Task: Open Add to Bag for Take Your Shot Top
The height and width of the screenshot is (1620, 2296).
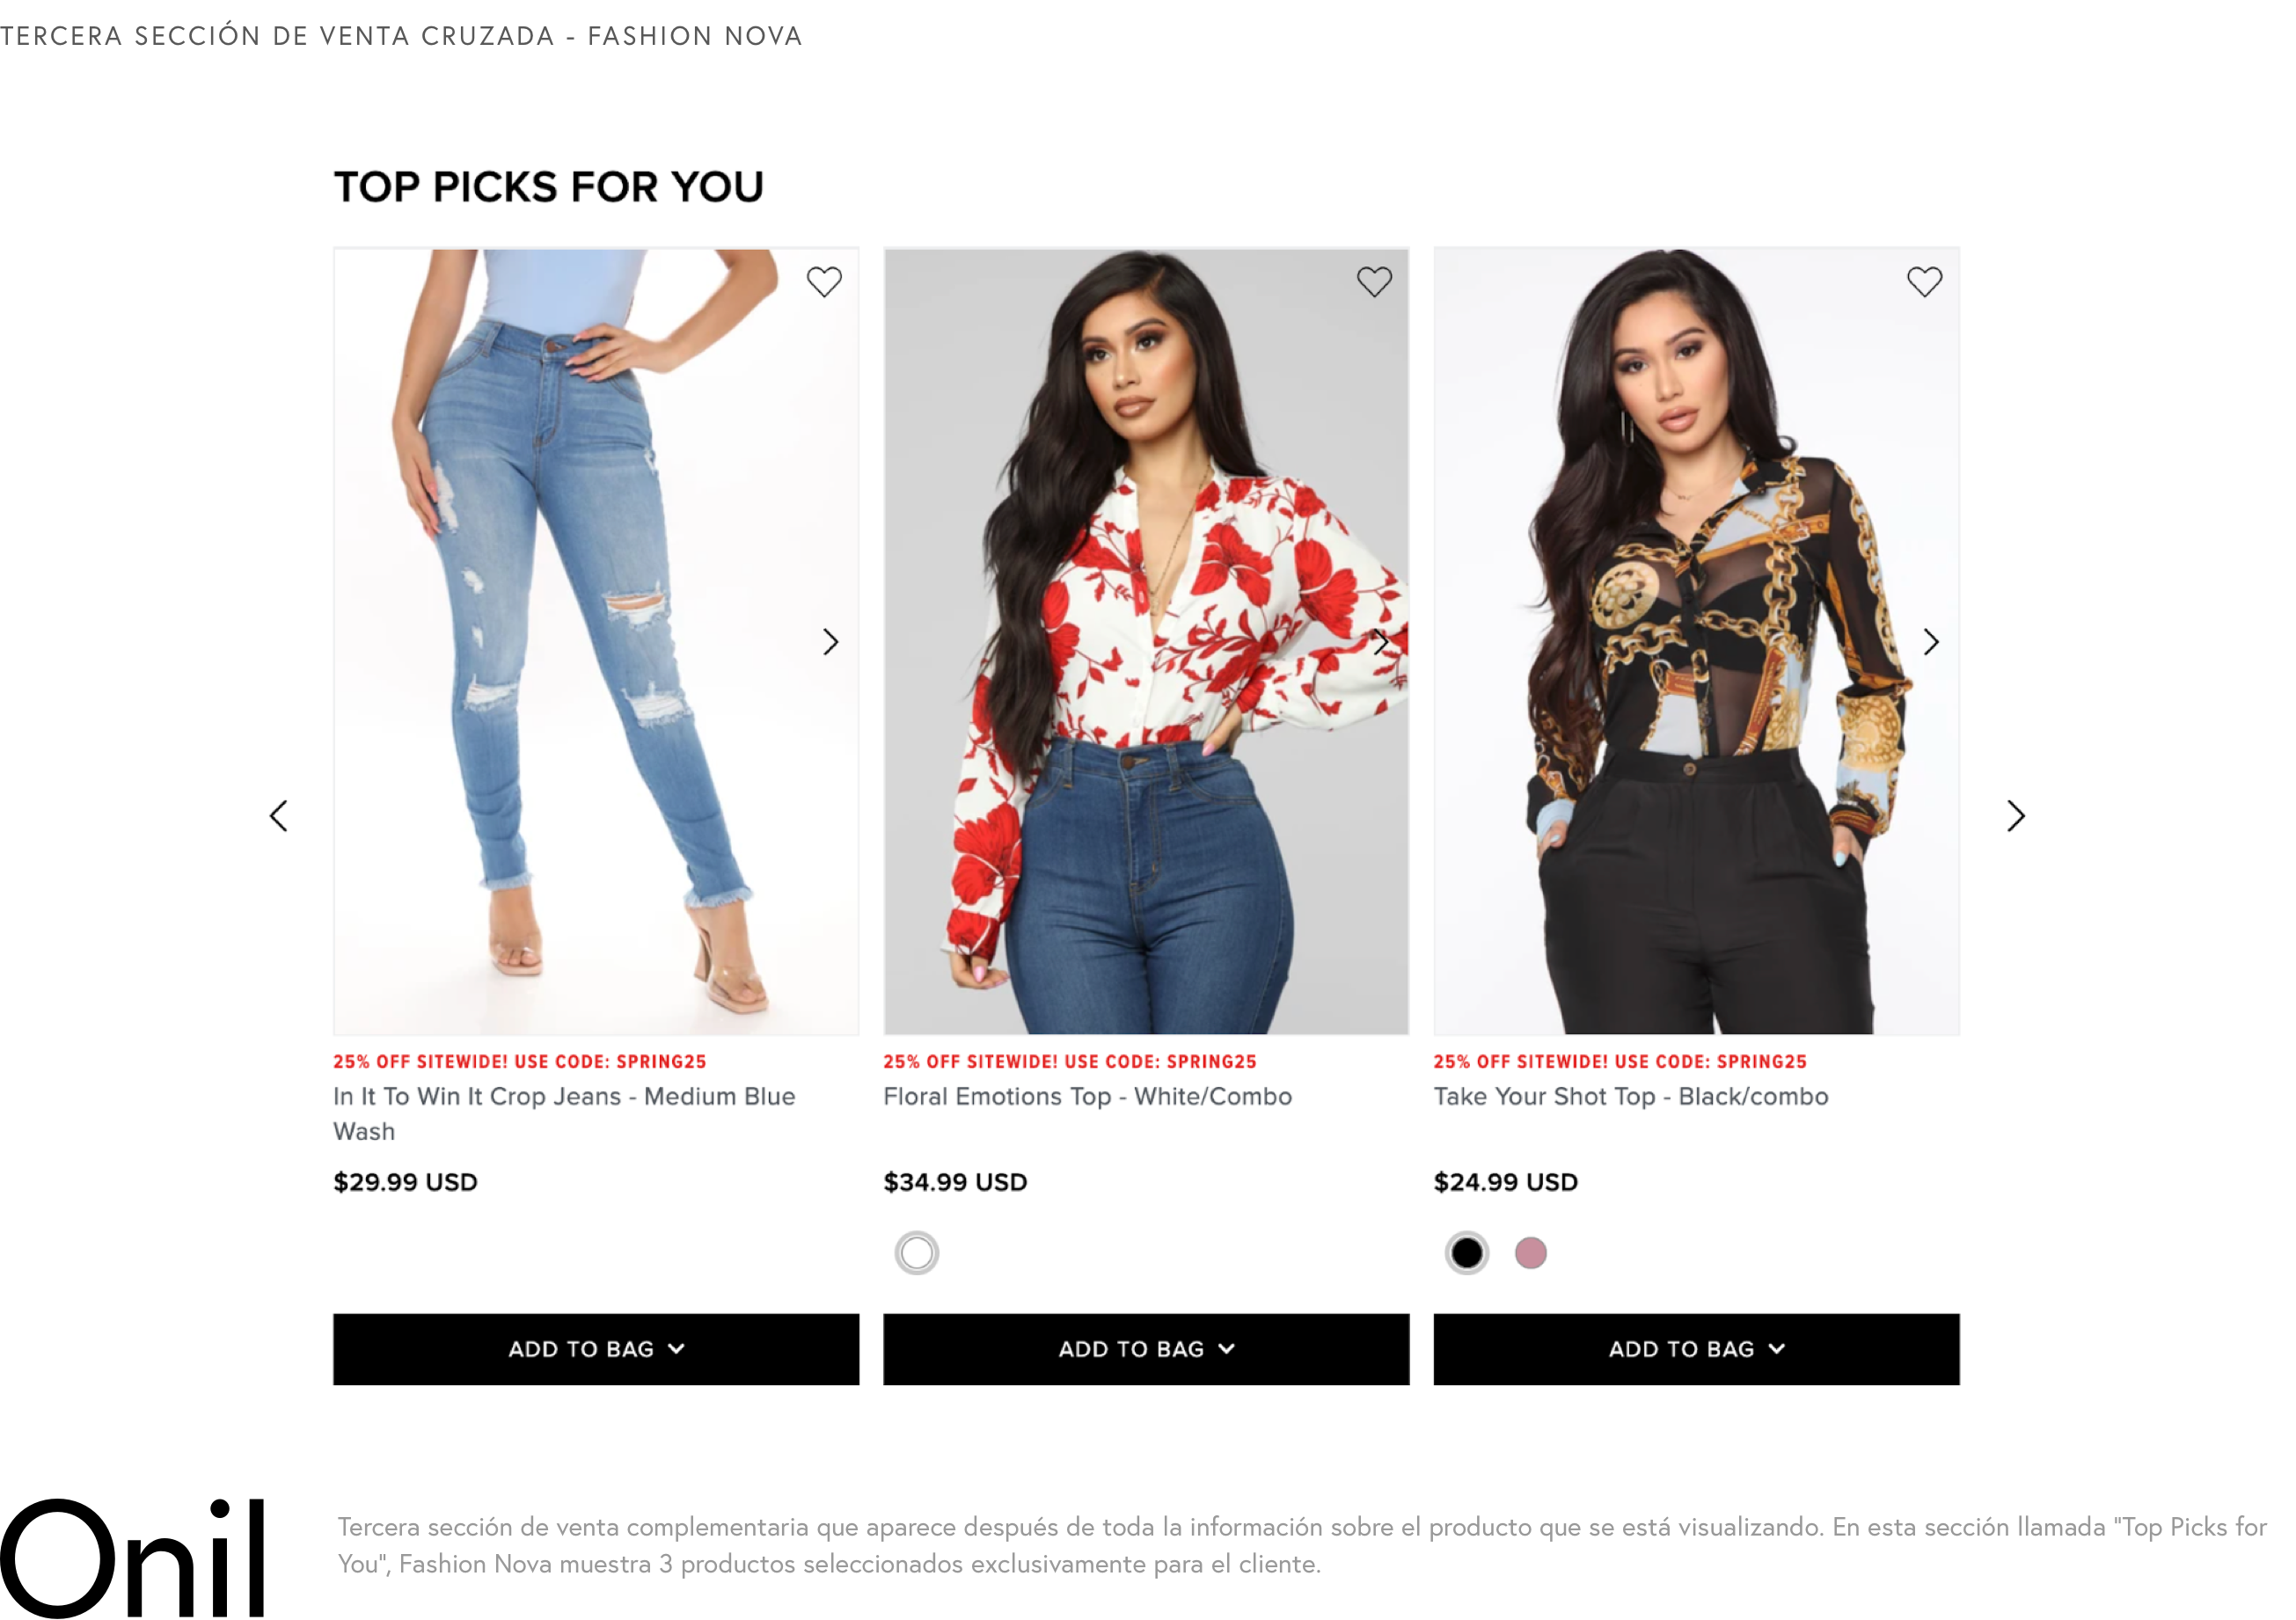Action: pyautogui.click(x=1696, y=1349)
